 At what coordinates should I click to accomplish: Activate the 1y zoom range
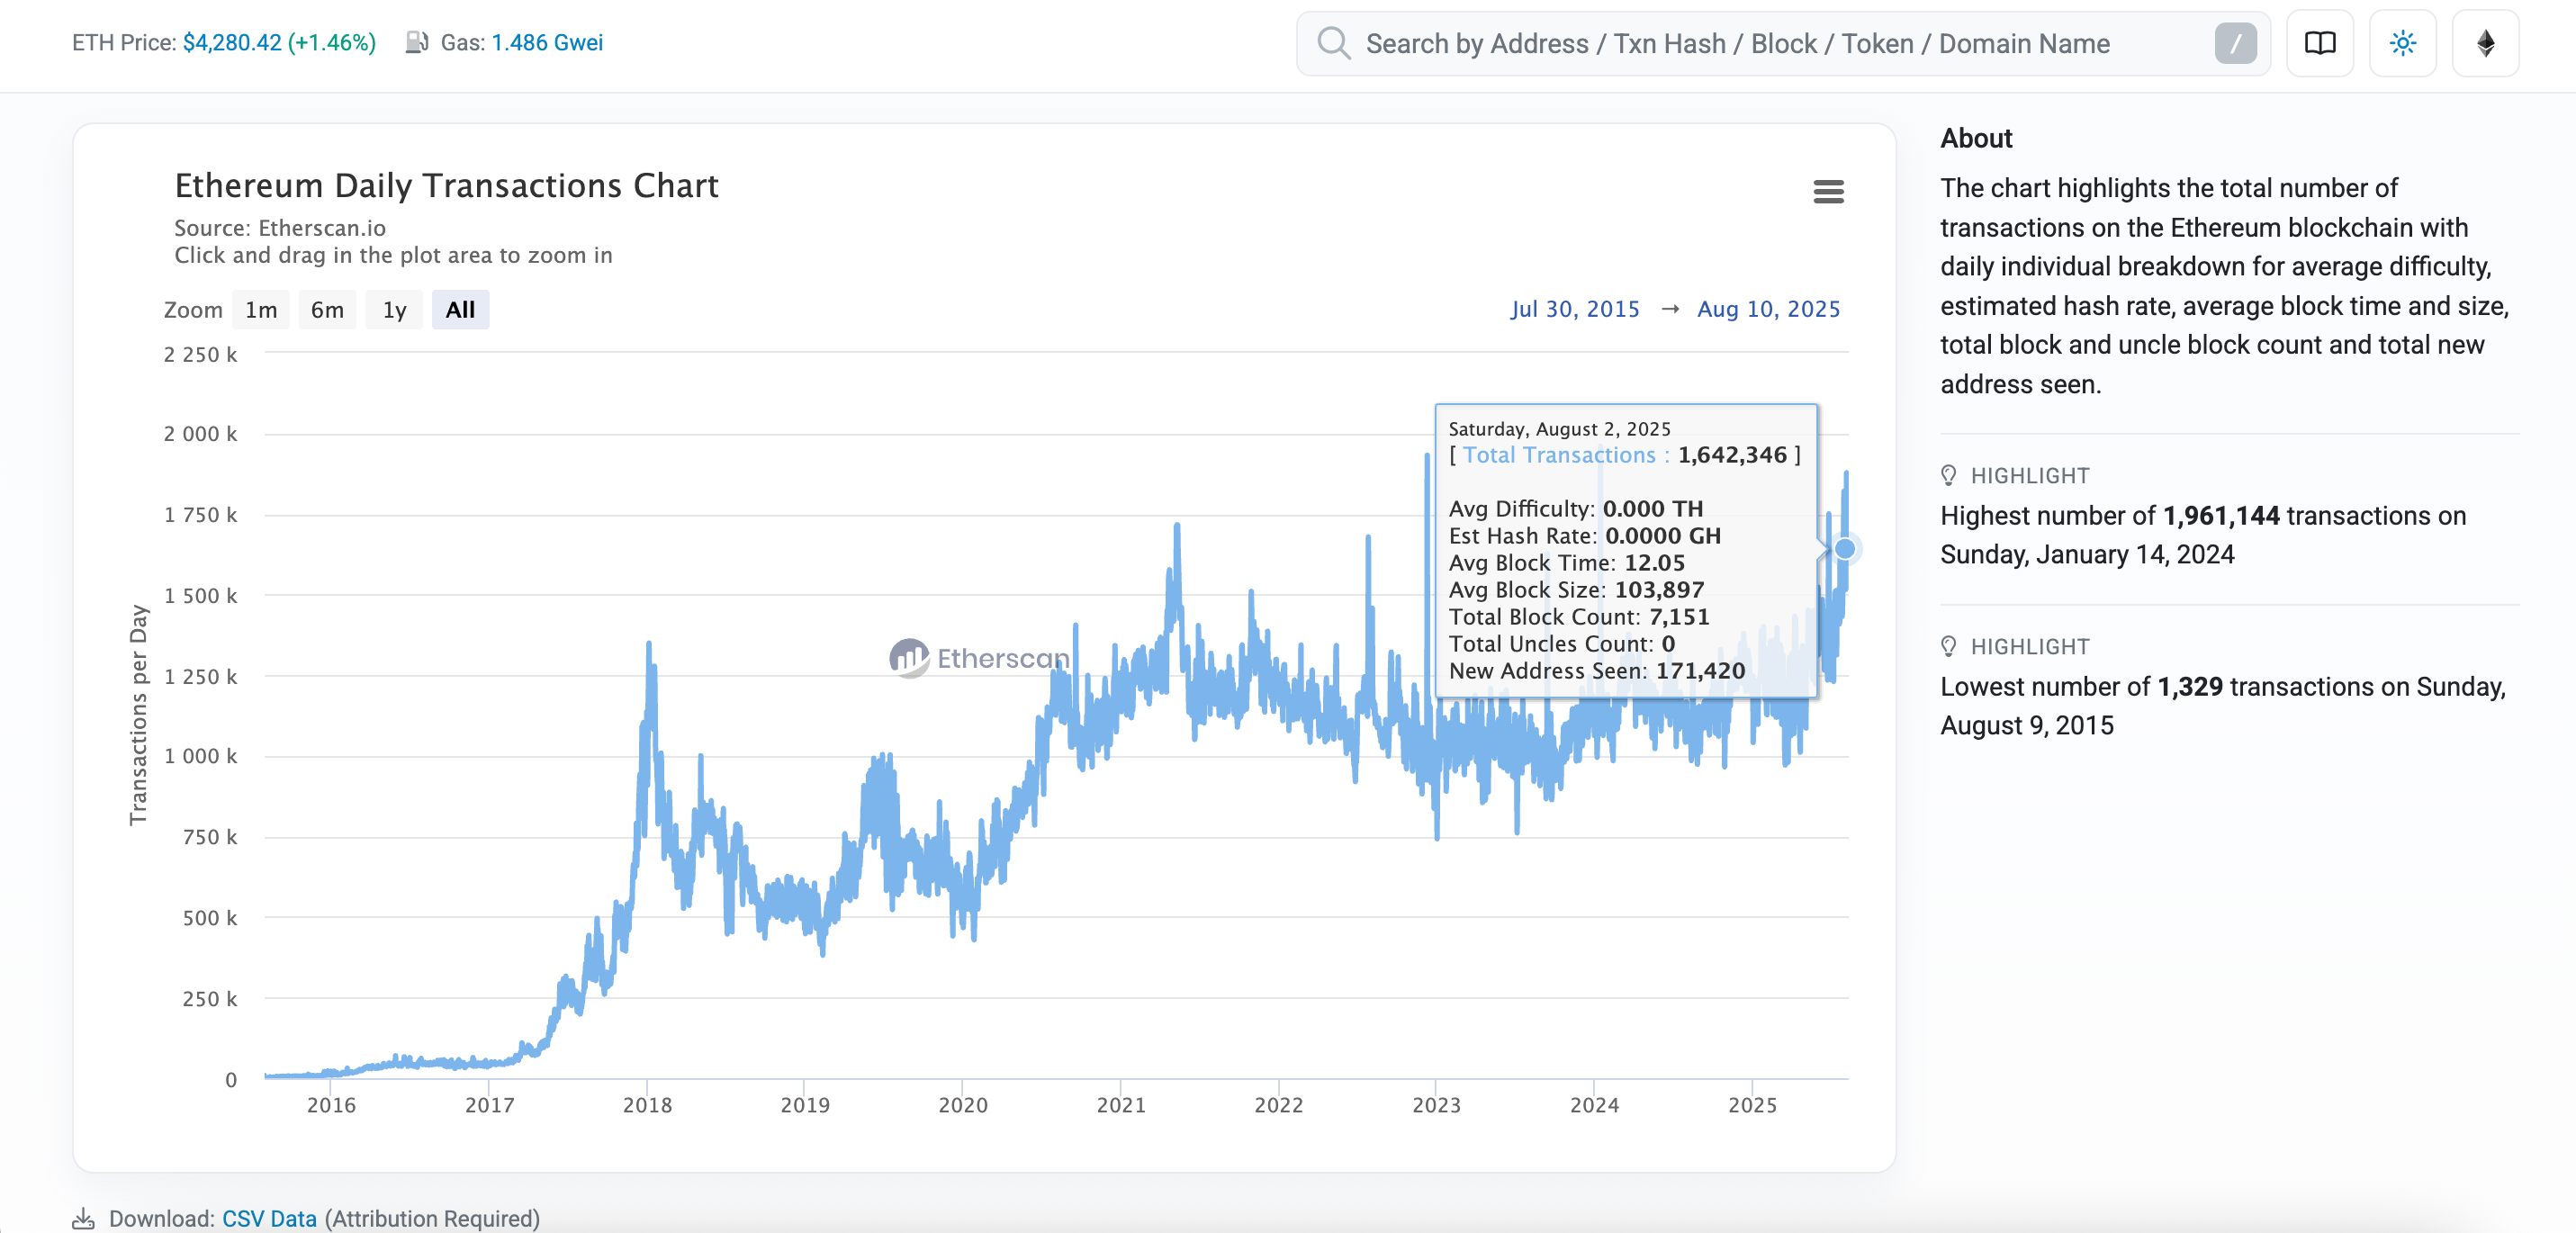click(x=393, y=309)
